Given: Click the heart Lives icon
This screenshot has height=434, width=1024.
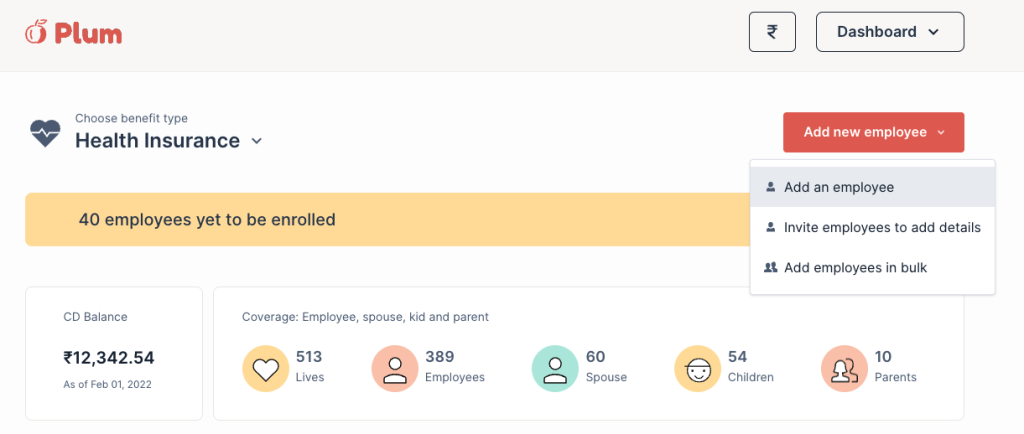Looking at the screenshot, I should [265, 369].
